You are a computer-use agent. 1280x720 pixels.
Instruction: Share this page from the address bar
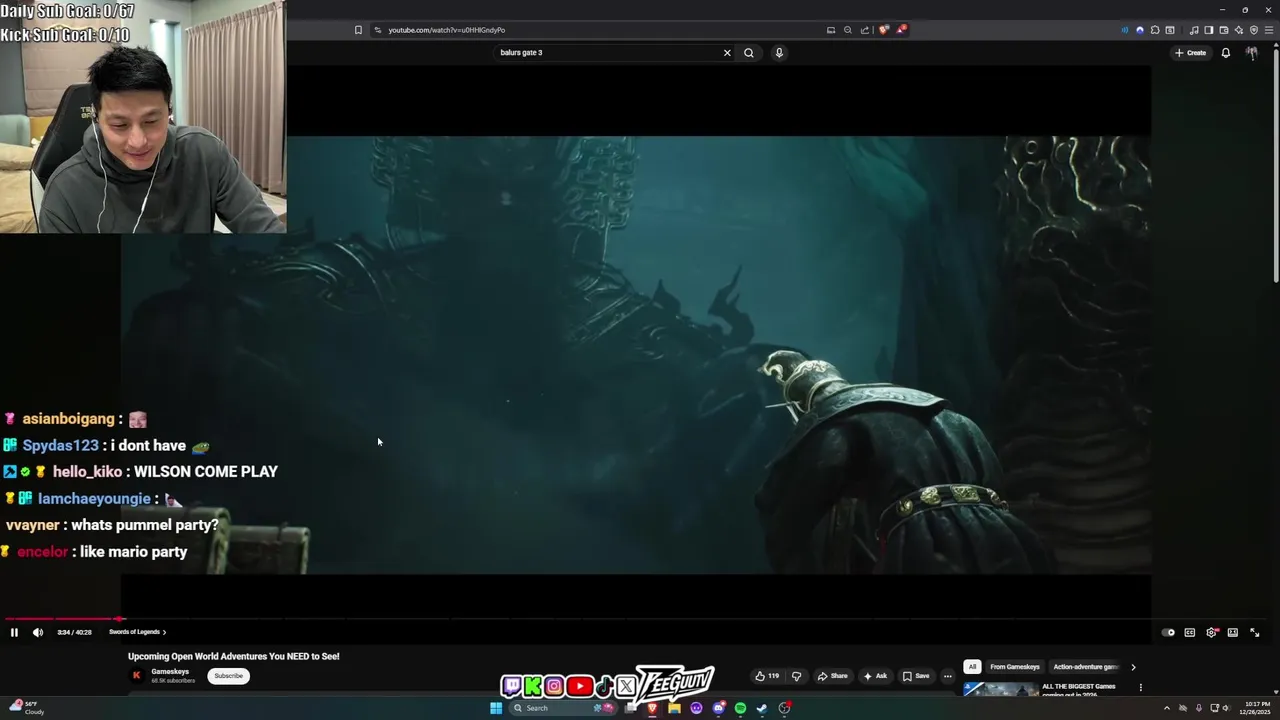pyautogui.click(x=865, y=30)
